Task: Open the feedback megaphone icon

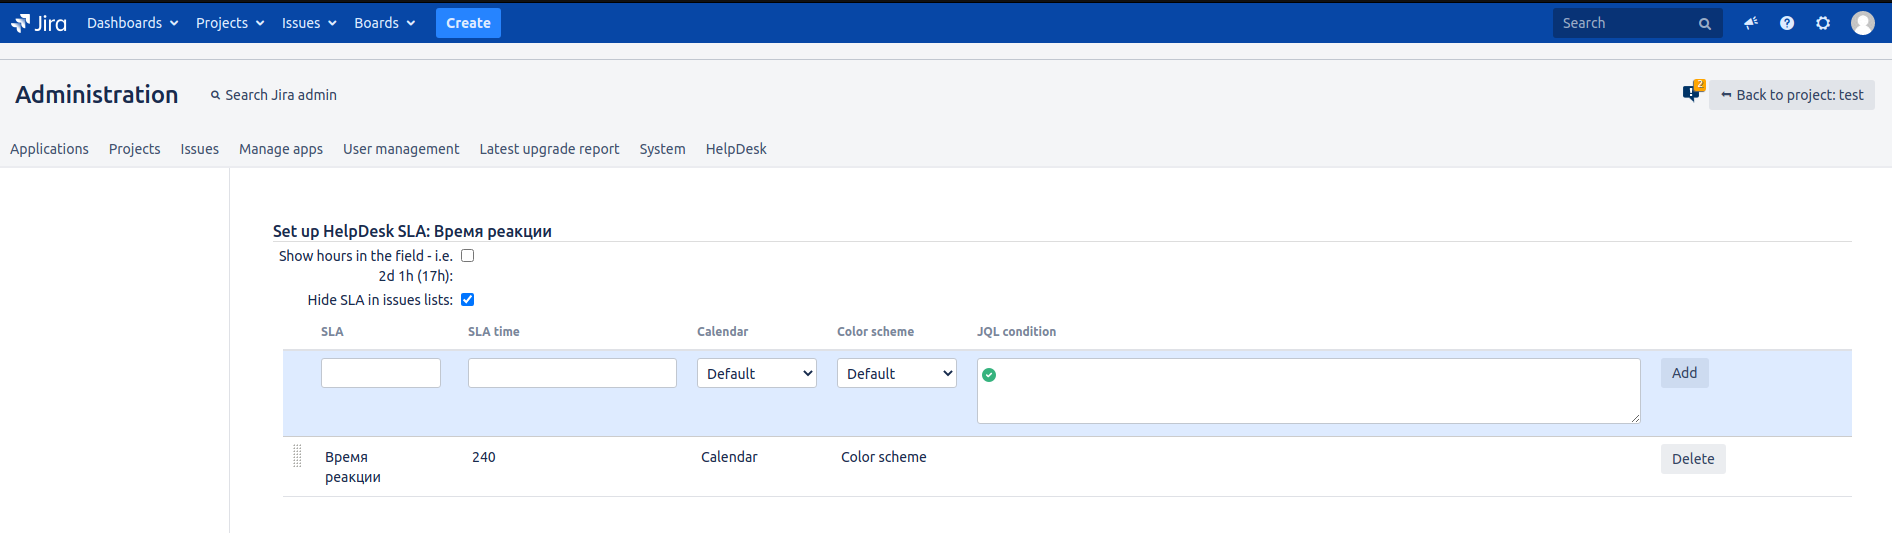Action: pos(1751,23)
